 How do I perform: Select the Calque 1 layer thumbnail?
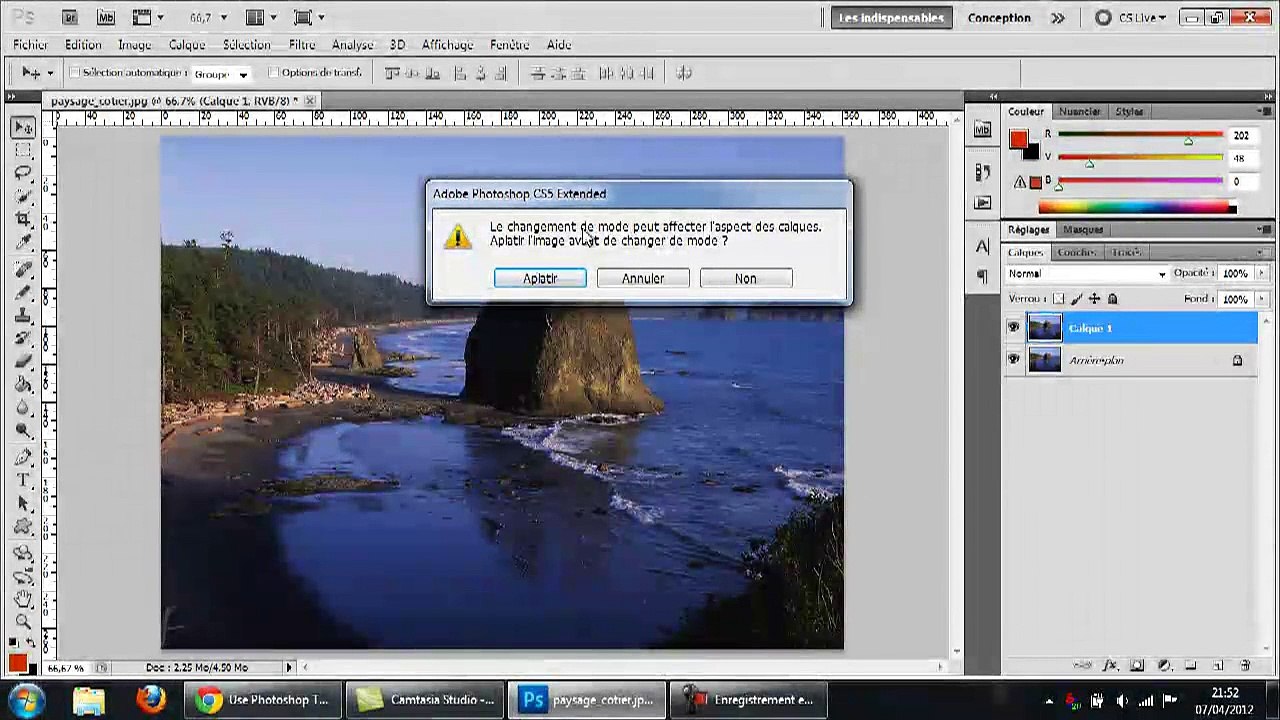pyautogui.click(x=1045, y=328)
